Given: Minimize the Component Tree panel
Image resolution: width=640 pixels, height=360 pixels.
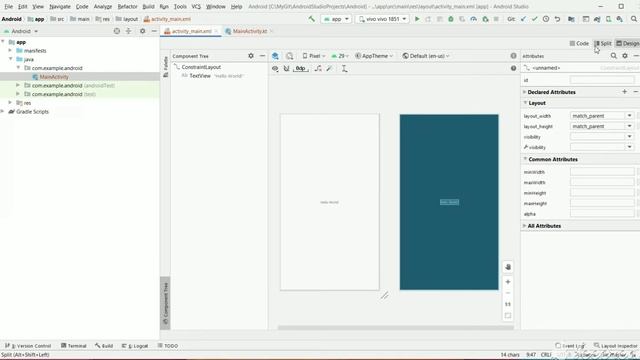Looking at the screenshot, I should click(262, 56).
